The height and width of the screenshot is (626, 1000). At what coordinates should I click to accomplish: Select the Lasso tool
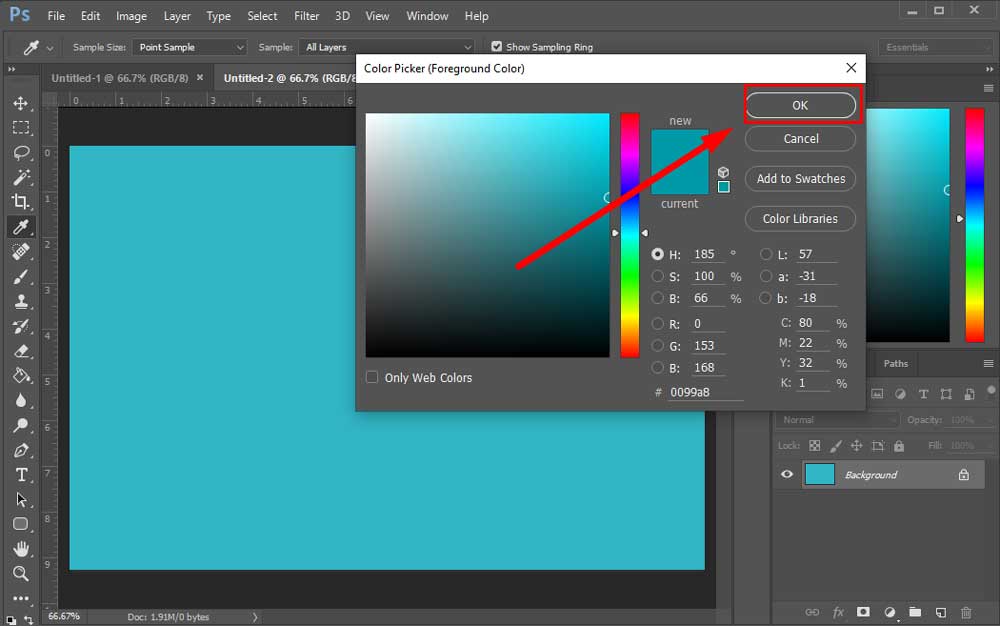click(x=20, y=152)
